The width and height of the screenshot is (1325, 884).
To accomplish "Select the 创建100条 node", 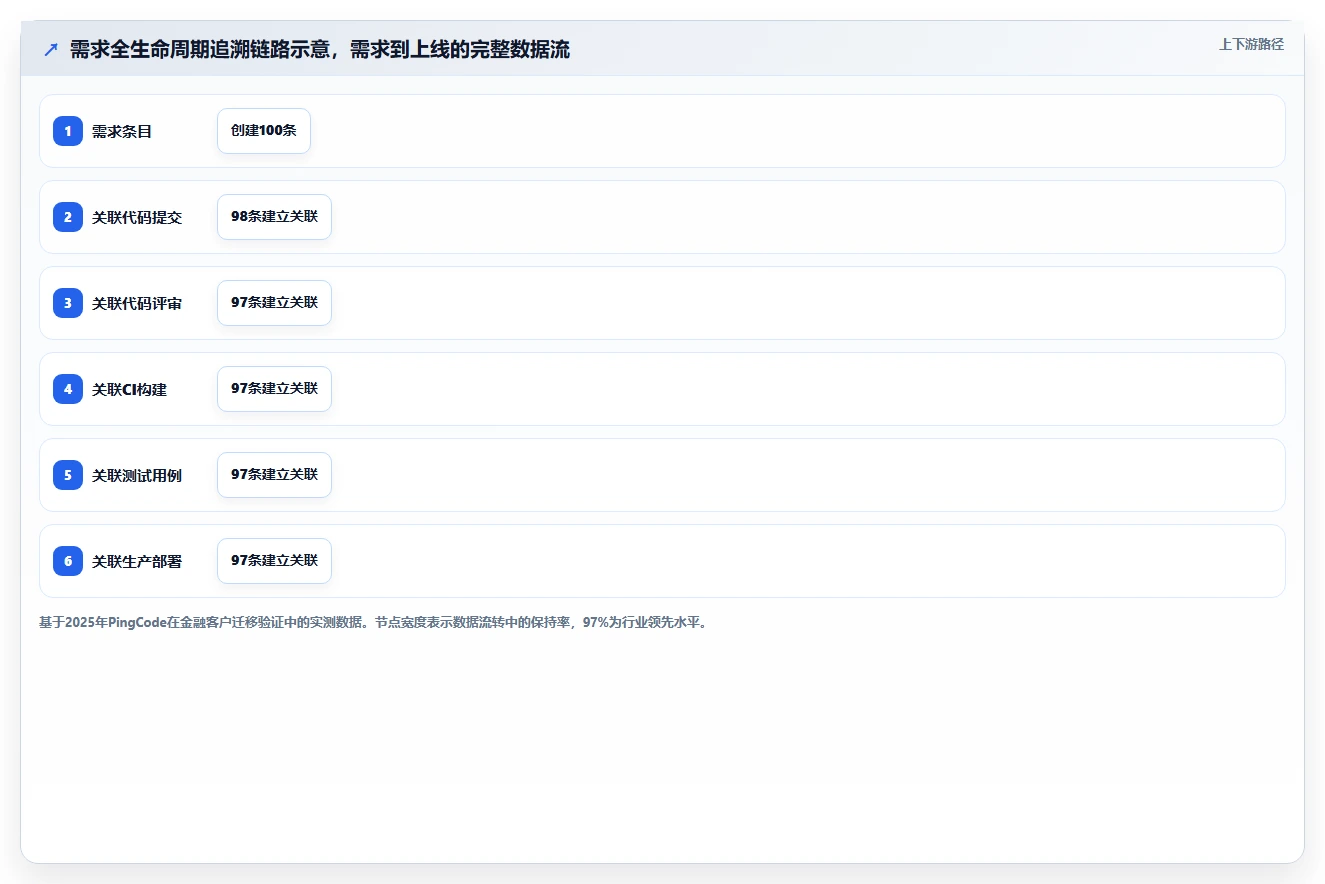I will tap(264, 131).
